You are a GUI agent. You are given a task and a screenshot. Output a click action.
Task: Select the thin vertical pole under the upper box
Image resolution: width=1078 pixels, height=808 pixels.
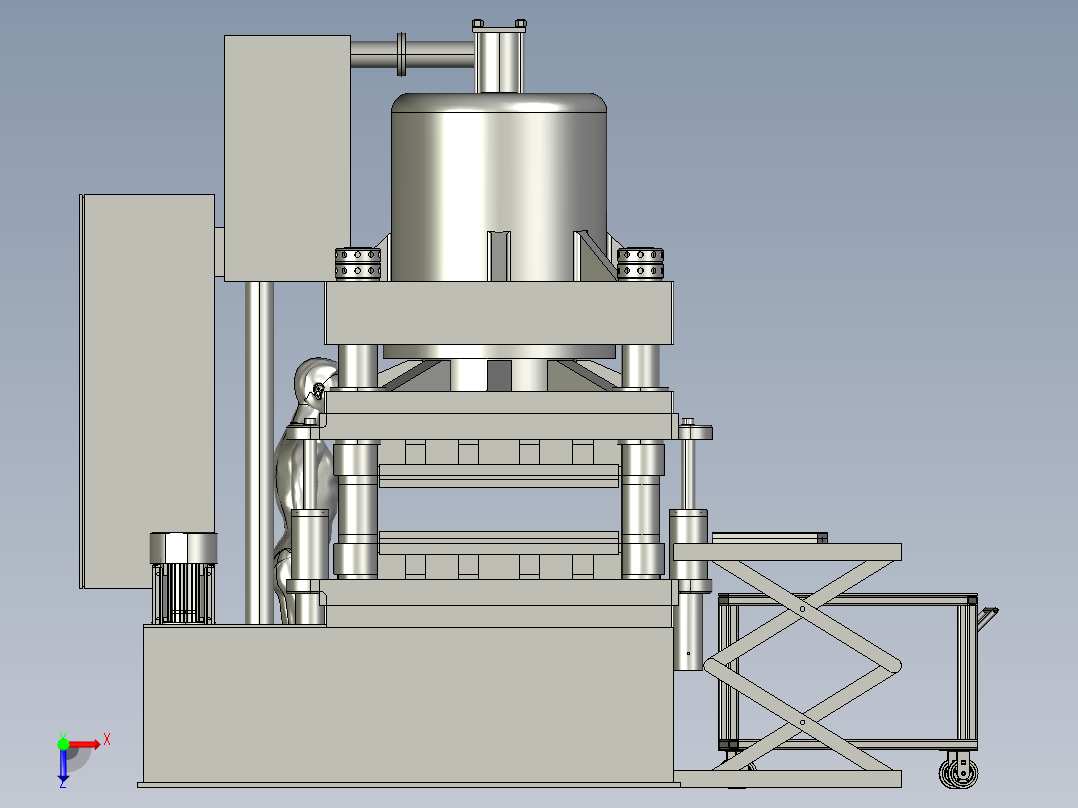(x=259, y=452)
